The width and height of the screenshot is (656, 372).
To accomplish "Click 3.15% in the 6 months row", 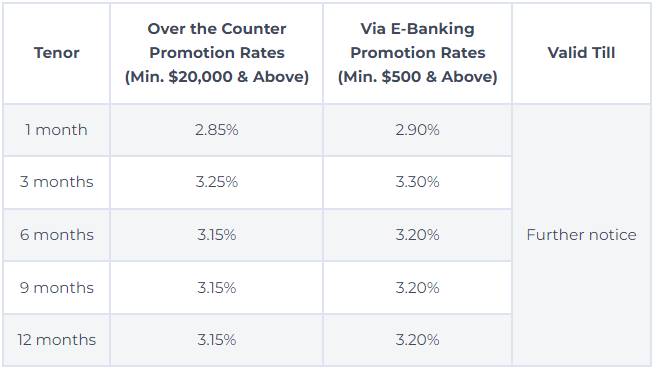I will (217, 235).
